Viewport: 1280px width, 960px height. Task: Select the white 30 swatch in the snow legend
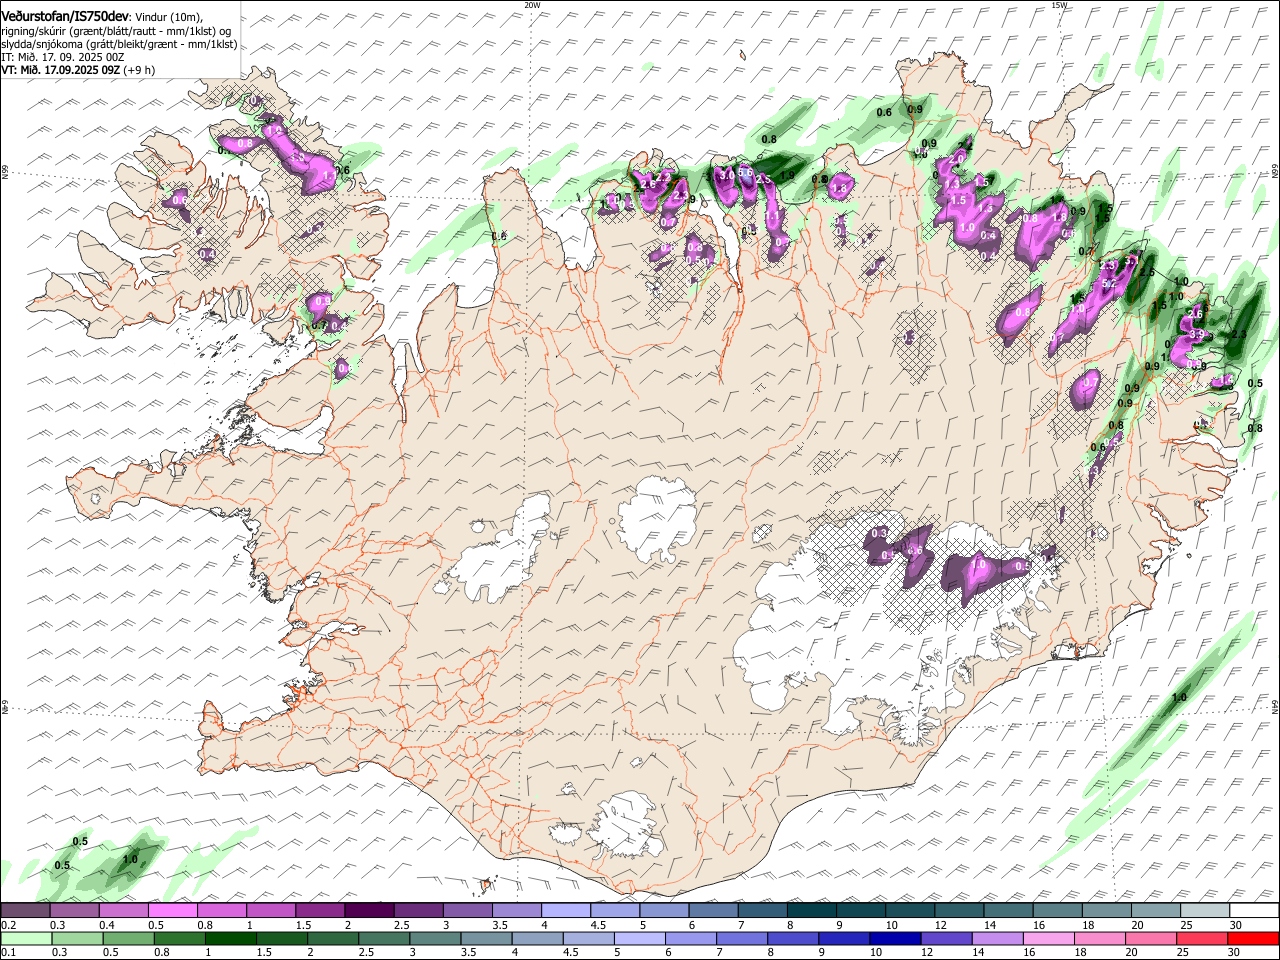1255,911
